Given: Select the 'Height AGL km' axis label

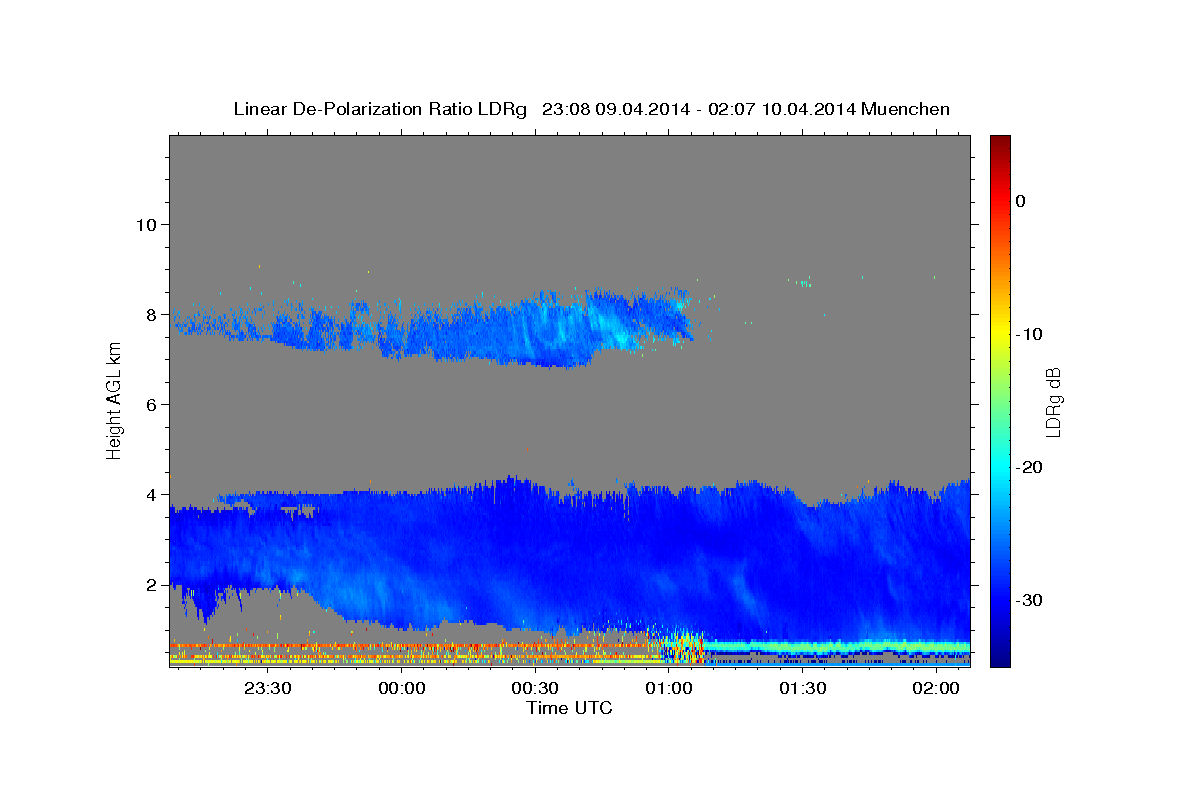Looking at the screenshot, I should 115,401.
